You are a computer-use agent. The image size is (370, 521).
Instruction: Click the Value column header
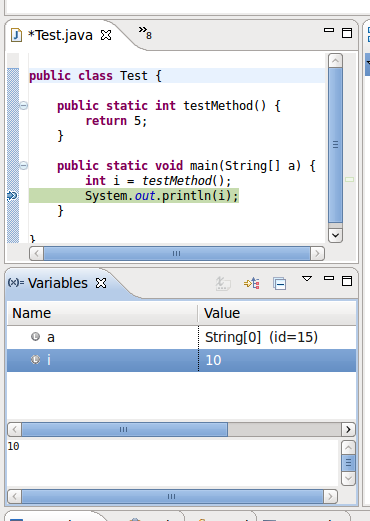point(277,313)
